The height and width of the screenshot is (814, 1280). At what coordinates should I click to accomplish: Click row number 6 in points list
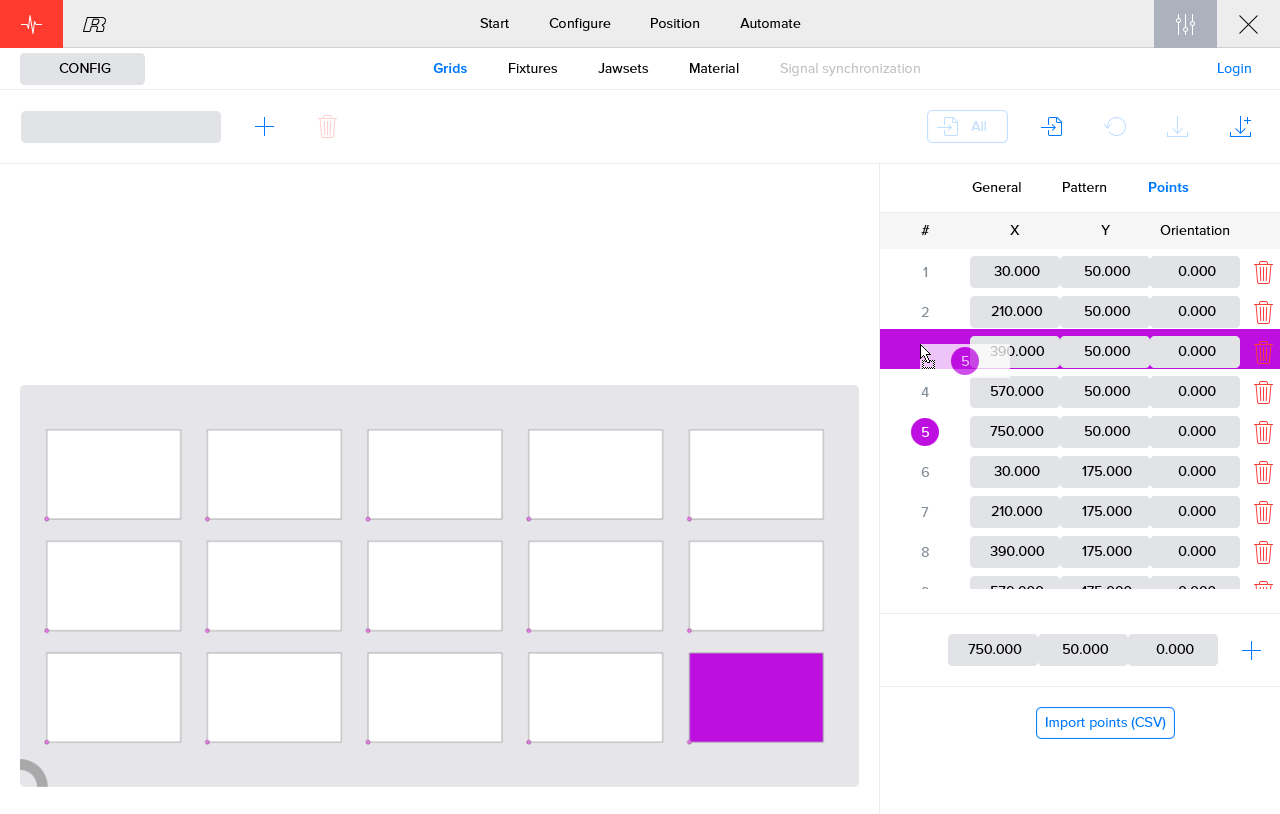tap(925, 472)
